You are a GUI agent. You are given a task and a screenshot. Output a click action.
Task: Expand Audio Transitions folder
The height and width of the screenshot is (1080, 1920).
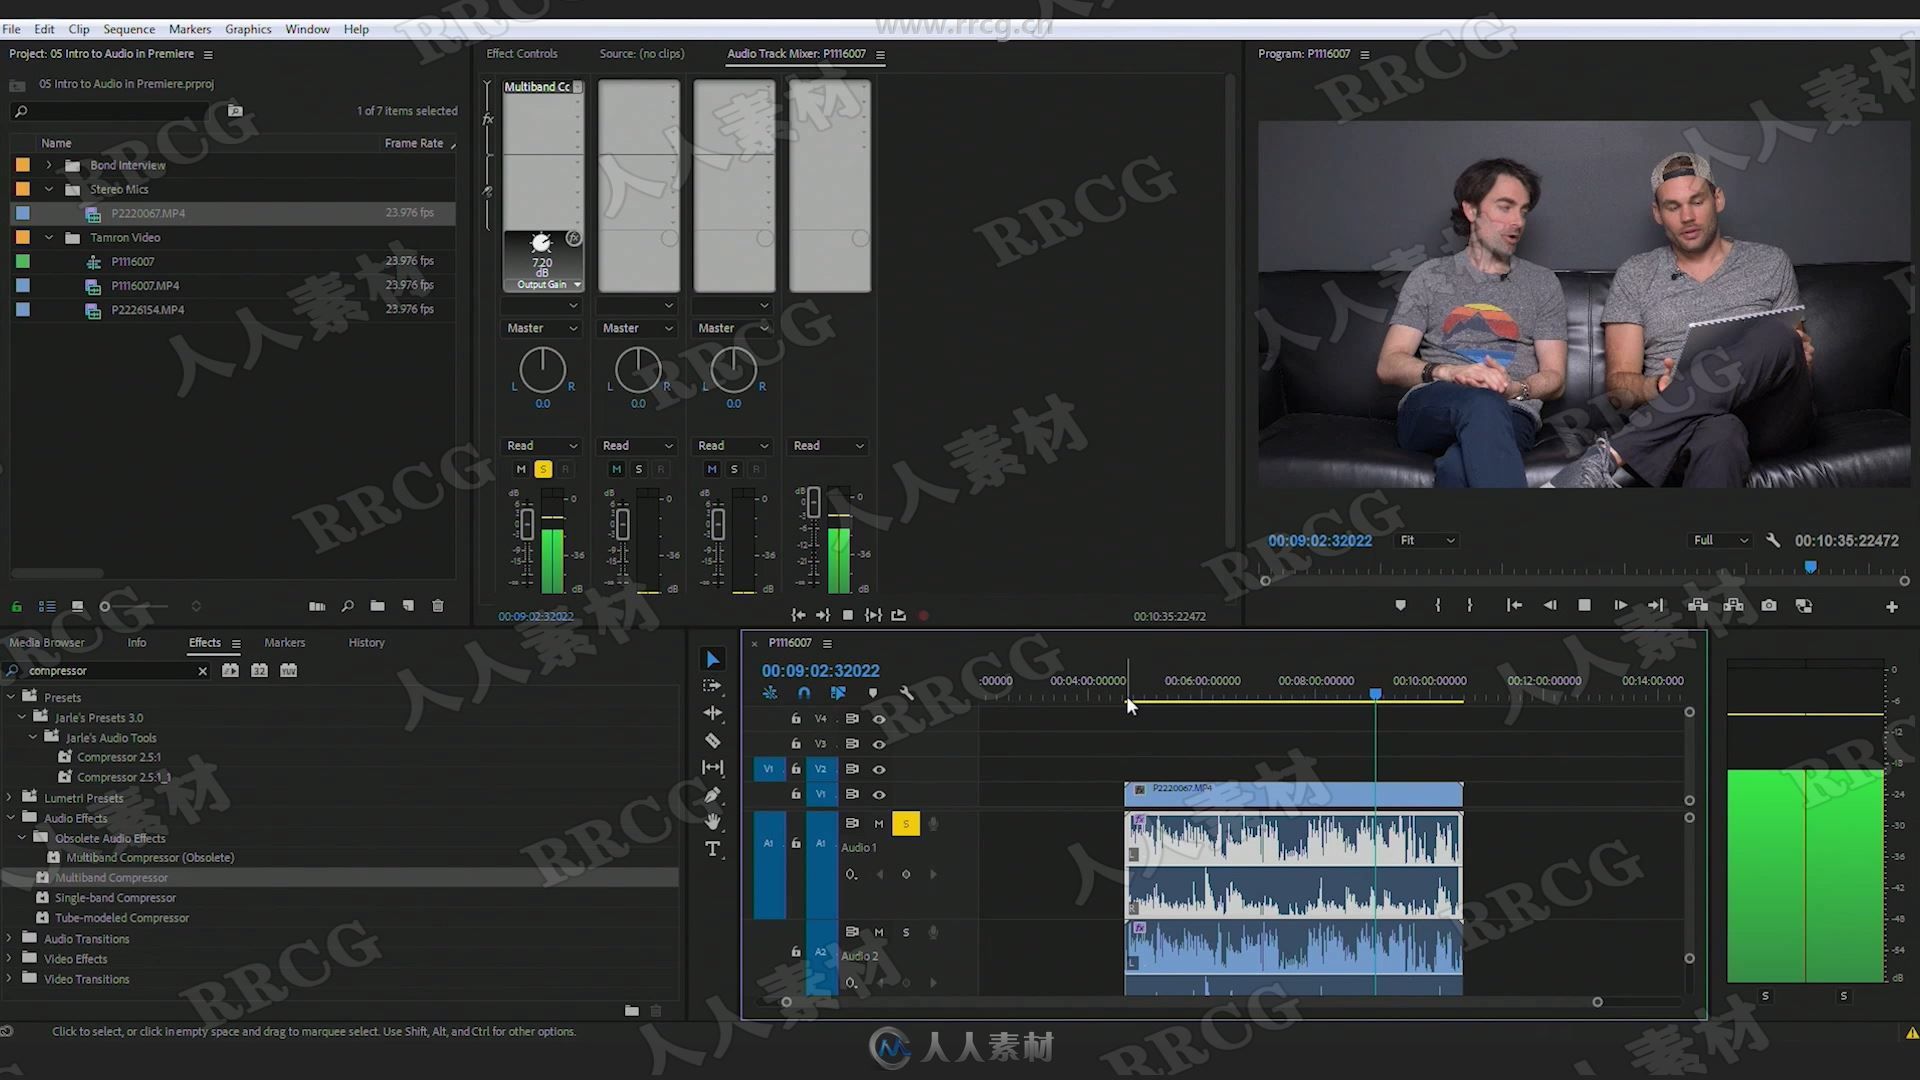pos(10,938)
